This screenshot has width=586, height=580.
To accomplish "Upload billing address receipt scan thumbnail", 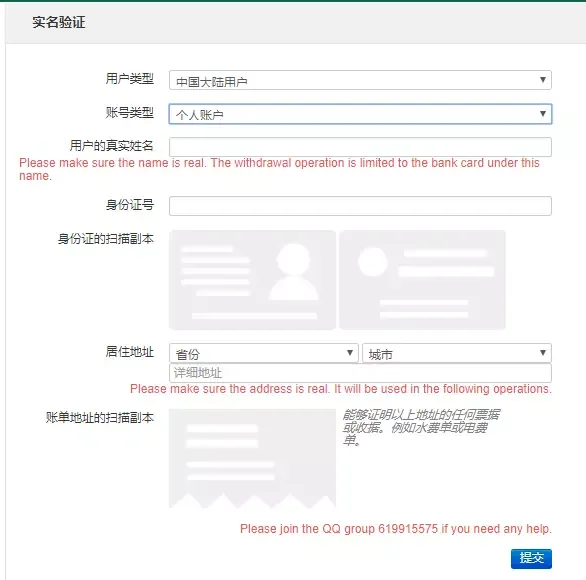I will tap(253, 459).
